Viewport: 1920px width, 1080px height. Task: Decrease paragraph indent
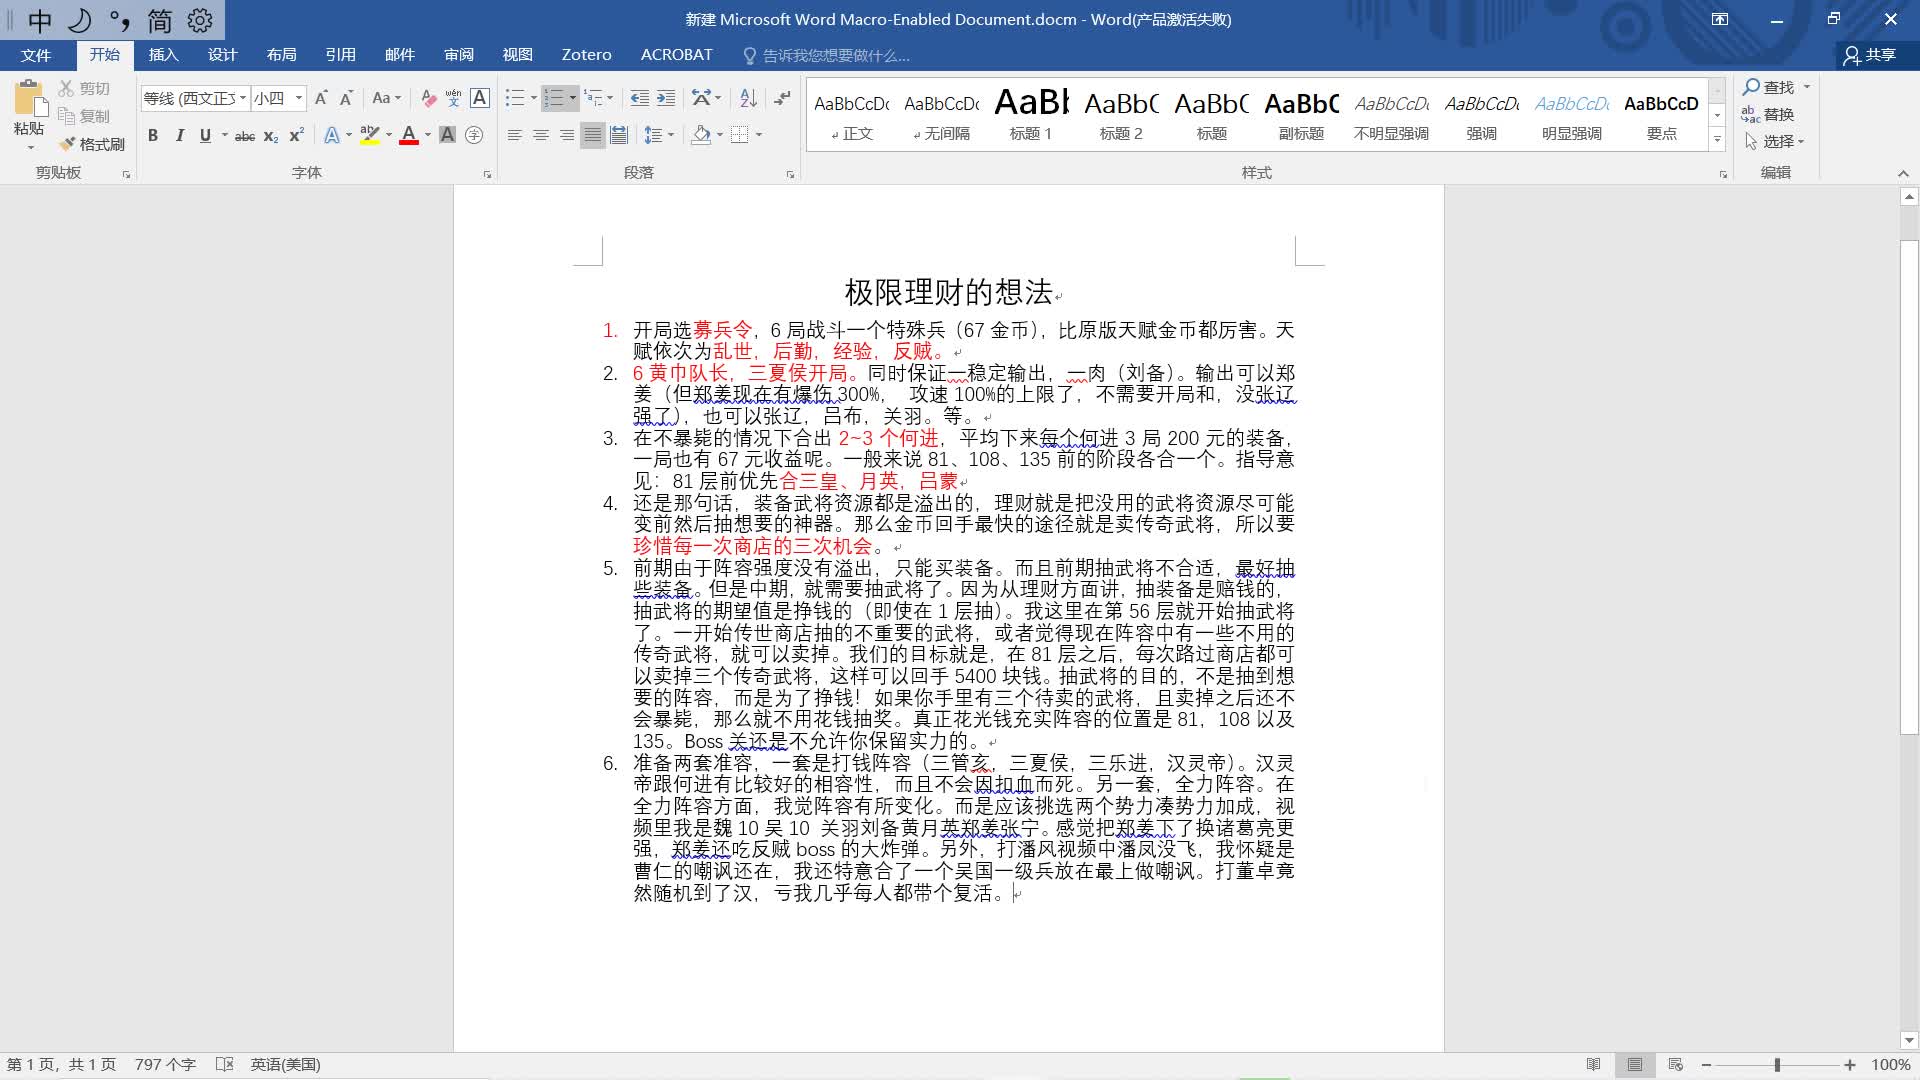[640, 98]
